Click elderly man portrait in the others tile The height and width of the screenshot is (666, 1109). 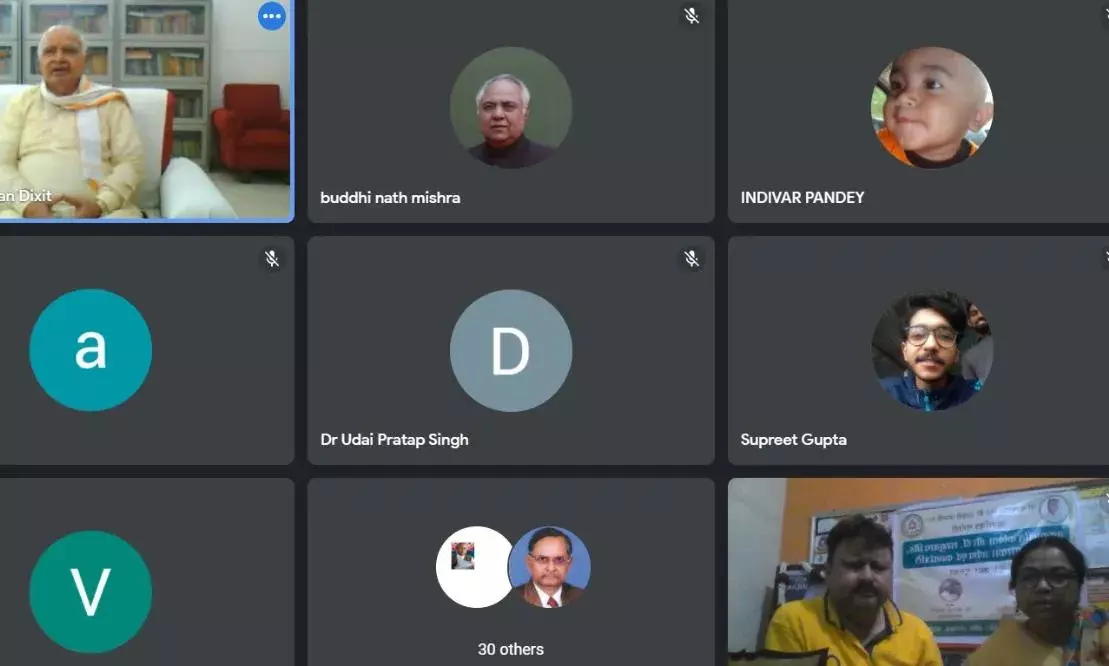(550, 567)
